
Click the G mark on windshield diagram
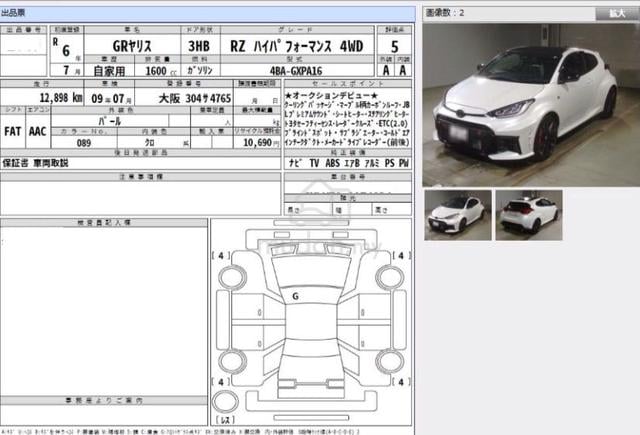(x=295, y=296)
